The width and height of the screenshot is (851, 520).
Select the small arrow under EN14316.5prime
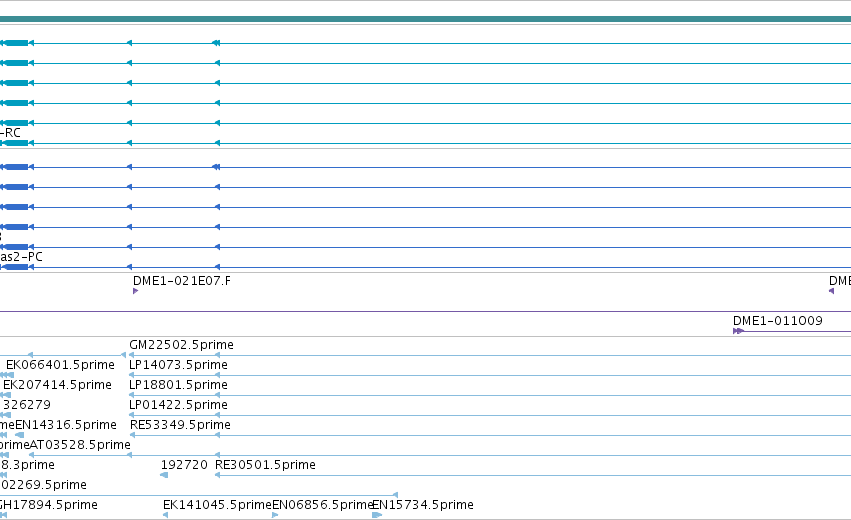[20, 435]
